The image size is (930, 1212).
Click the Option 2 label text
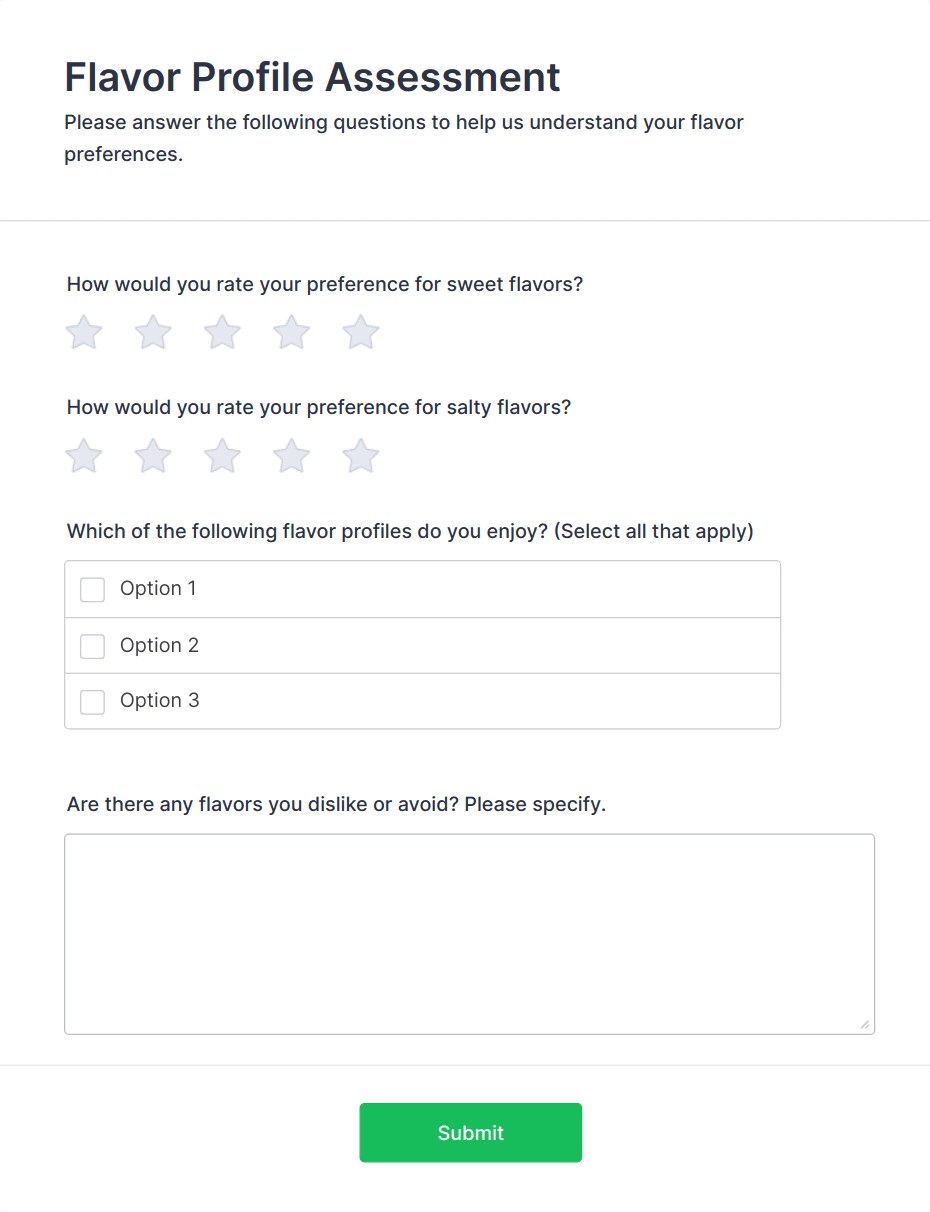(x=159, y=646)
